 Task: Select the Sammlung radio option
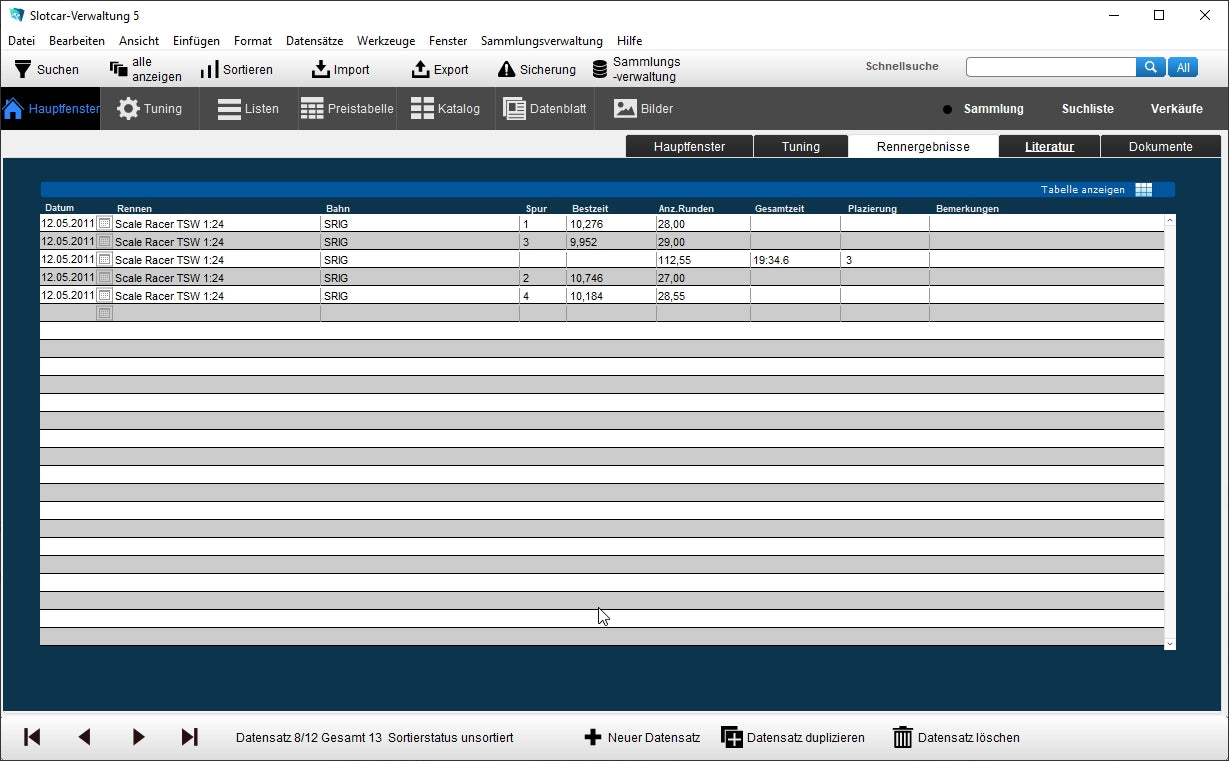pyautogui.click(x=948, y=109)
